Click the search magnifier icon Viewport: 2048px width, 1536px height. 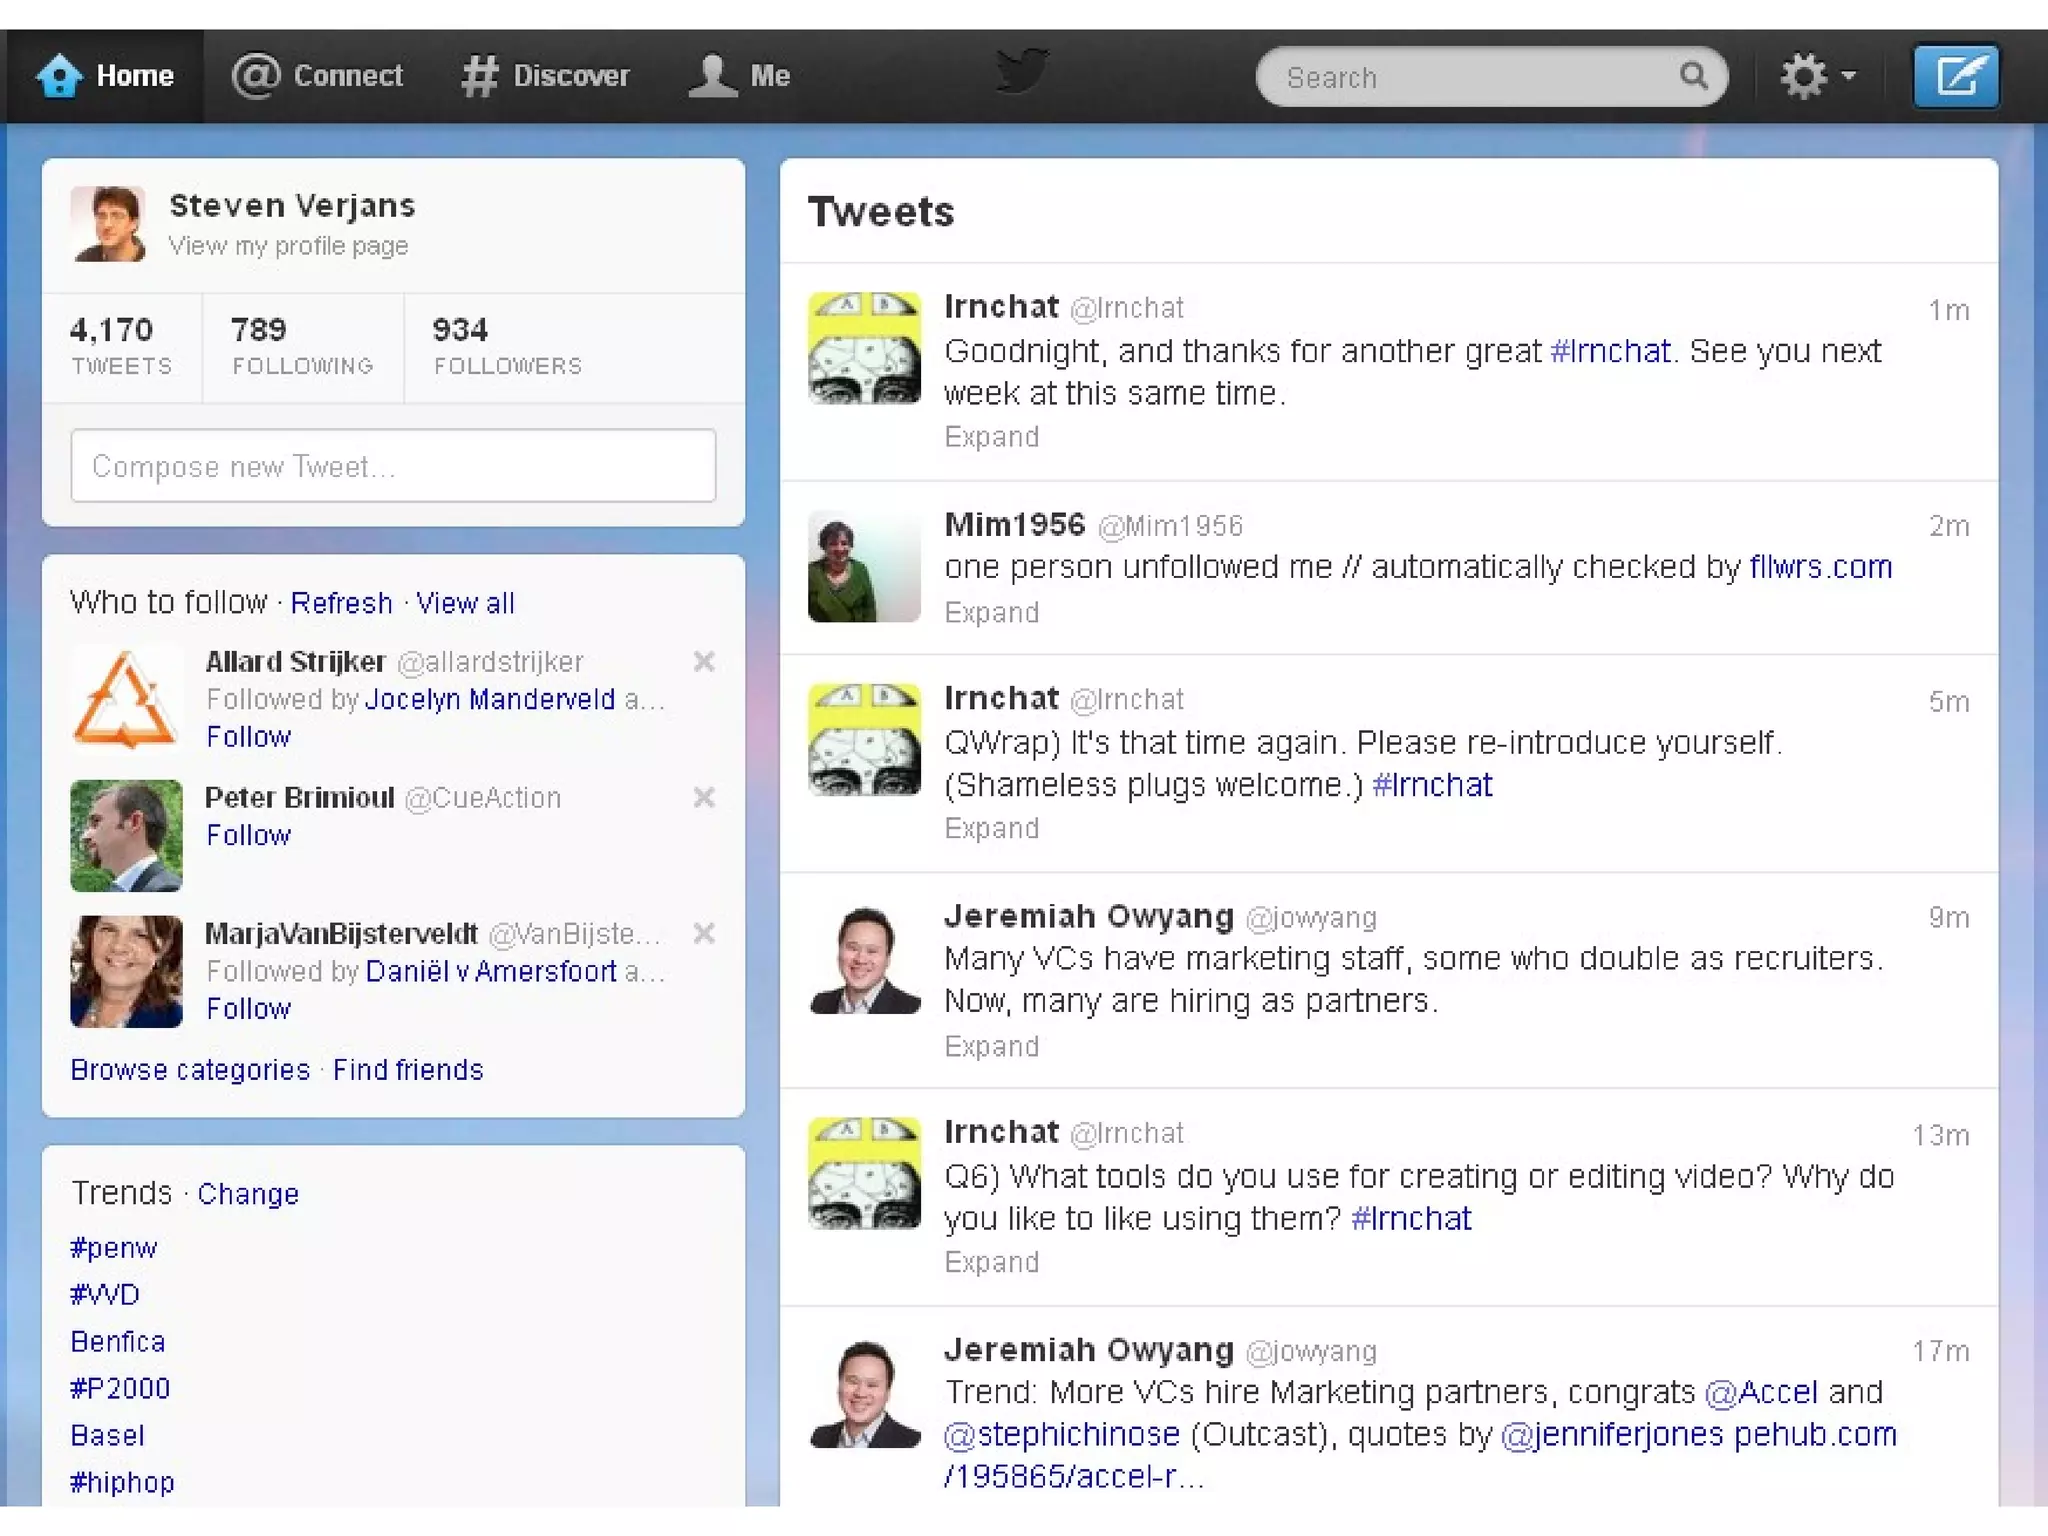click(x=1693, y=76)
